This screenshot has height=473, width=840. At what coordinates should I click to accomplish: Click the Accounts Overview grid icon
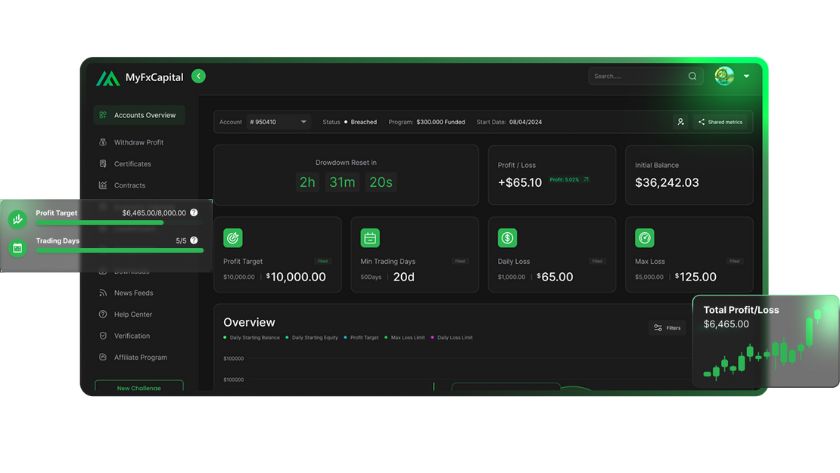[103, 115]
